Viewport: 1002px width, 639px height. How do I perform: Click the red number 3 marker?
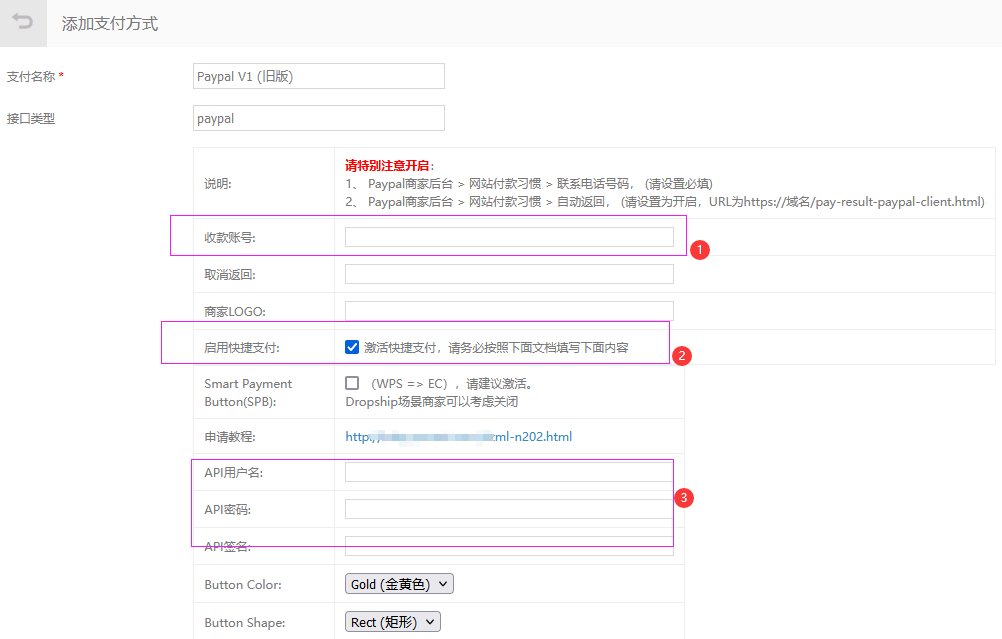point(684,497)
